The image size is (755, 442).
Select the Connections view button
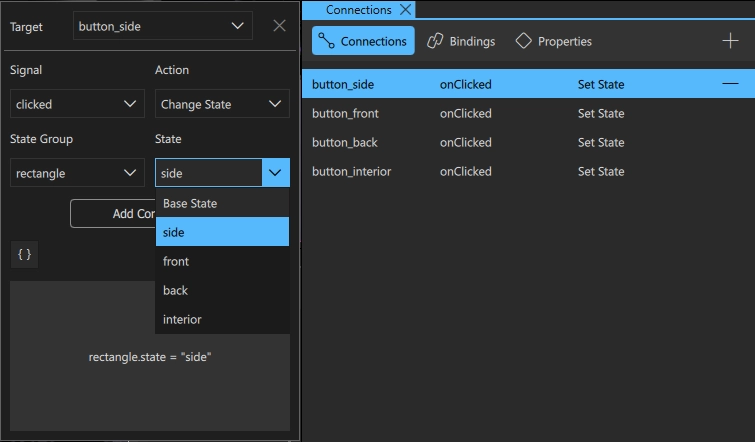[x=363, y=41]
